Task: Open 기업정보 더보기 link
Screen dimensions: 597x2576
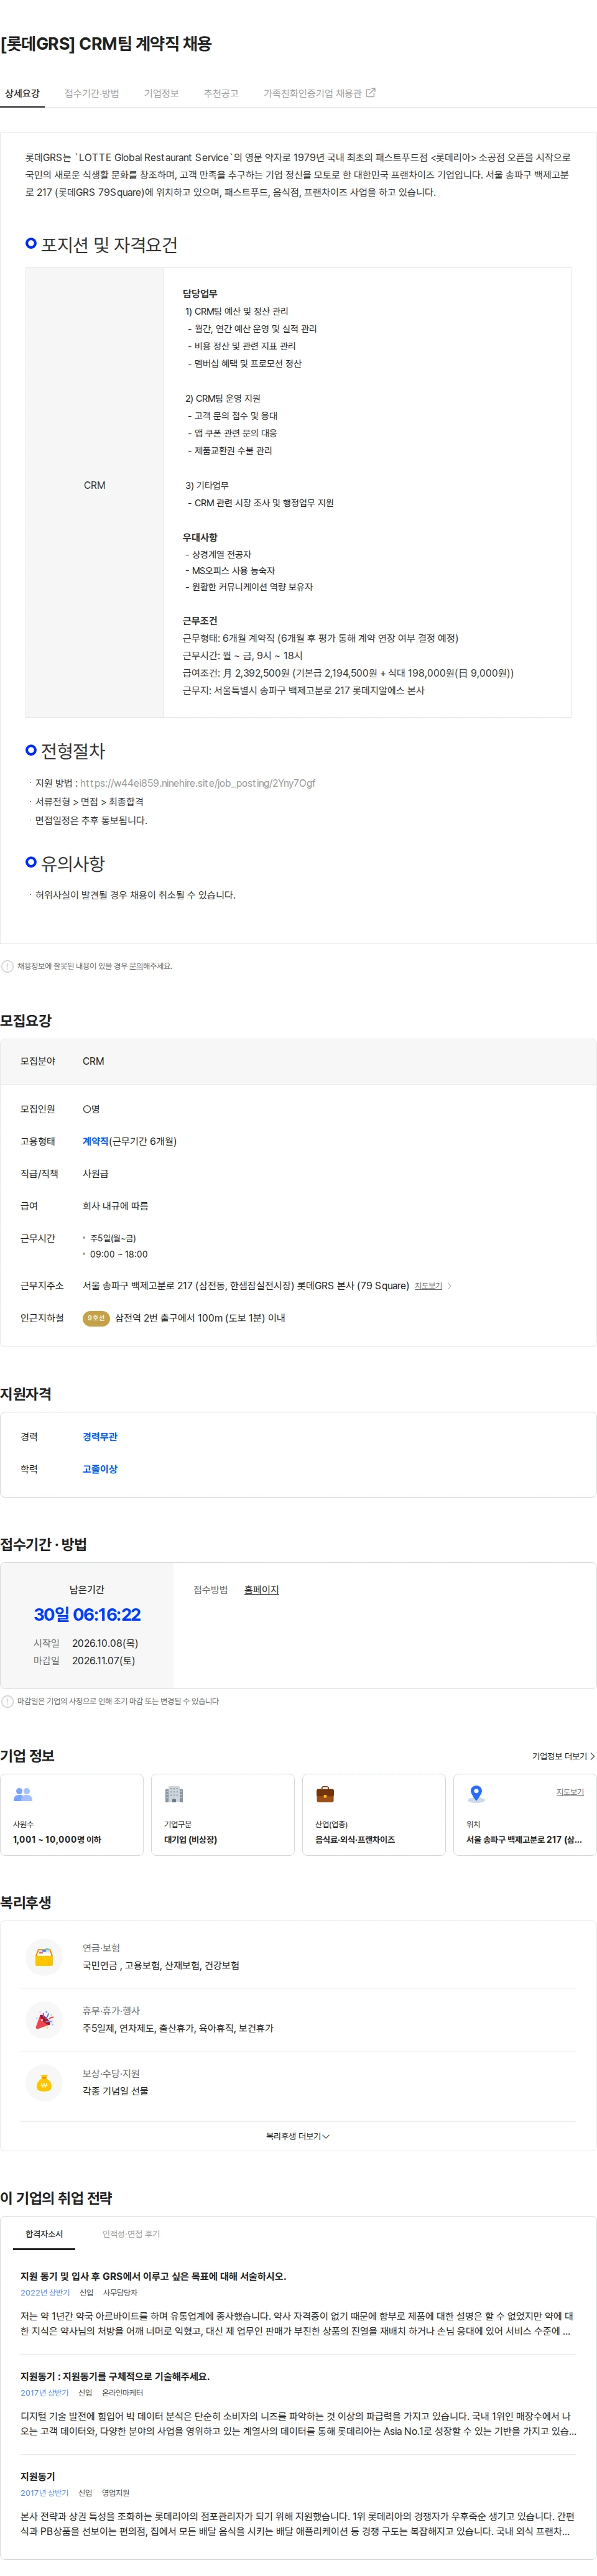Action: coord(563,1756)
